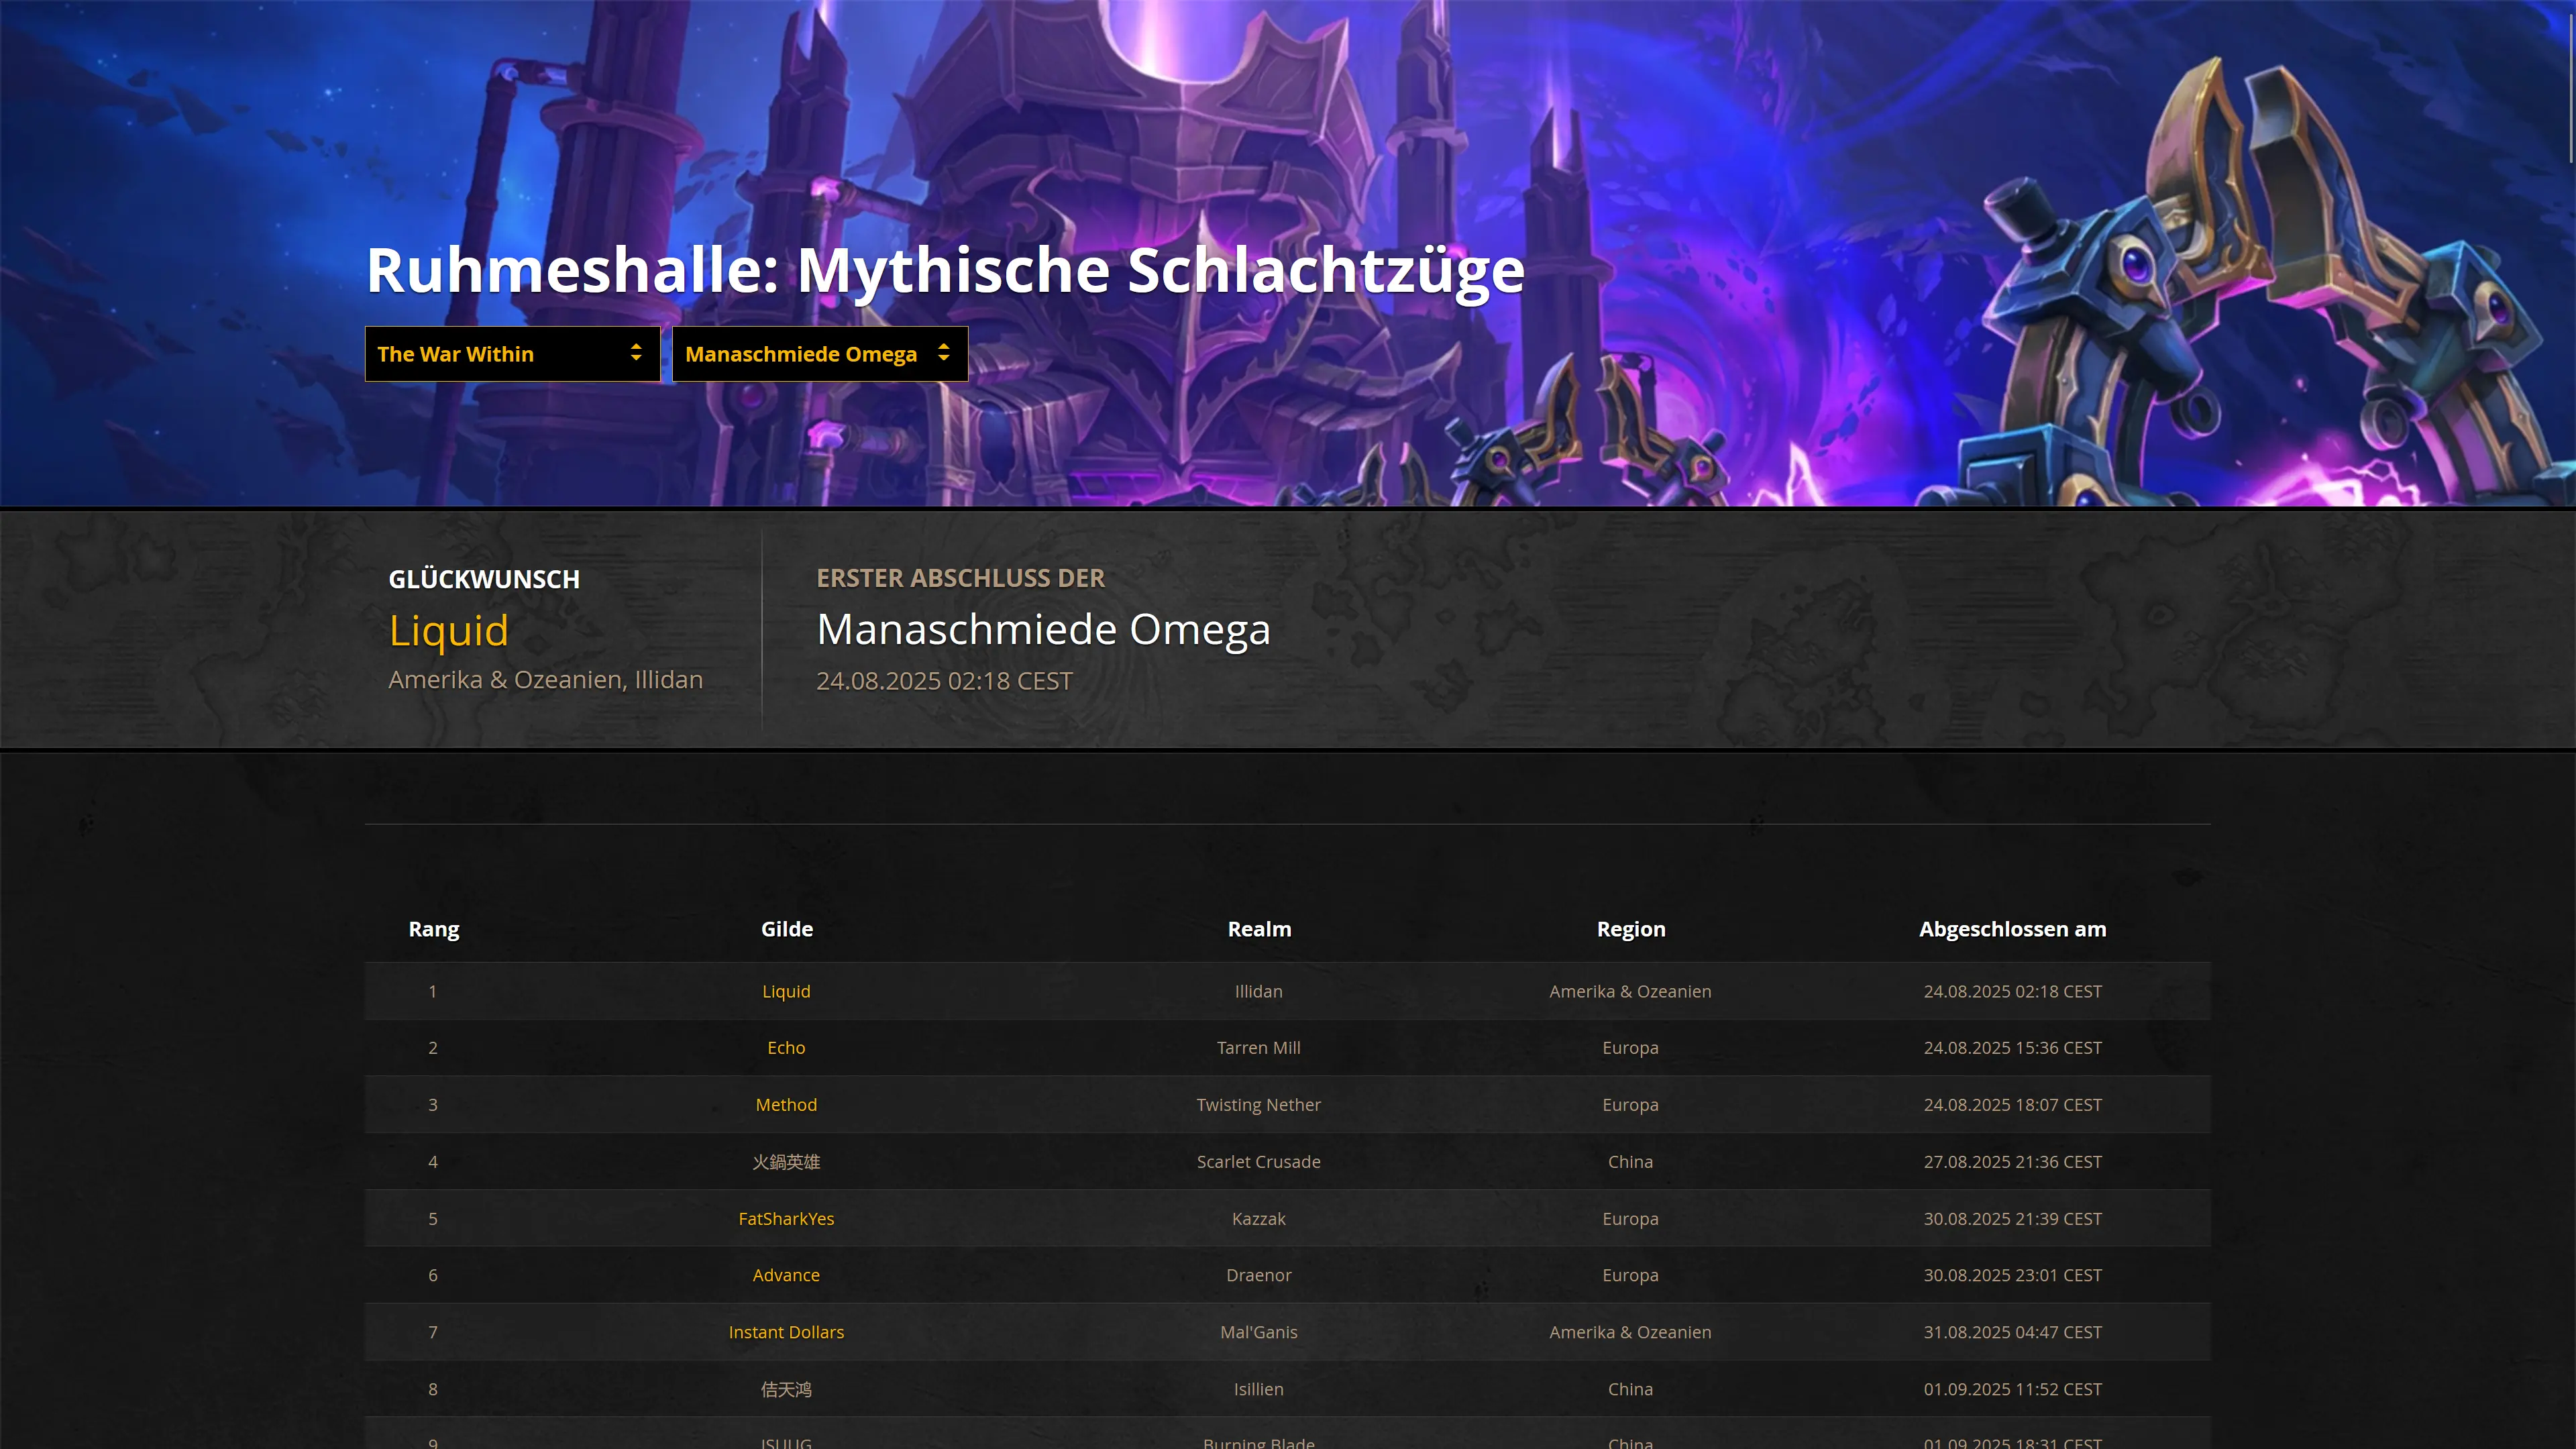Open Liquid guild link in rank 1 row

tap(786, 991)
